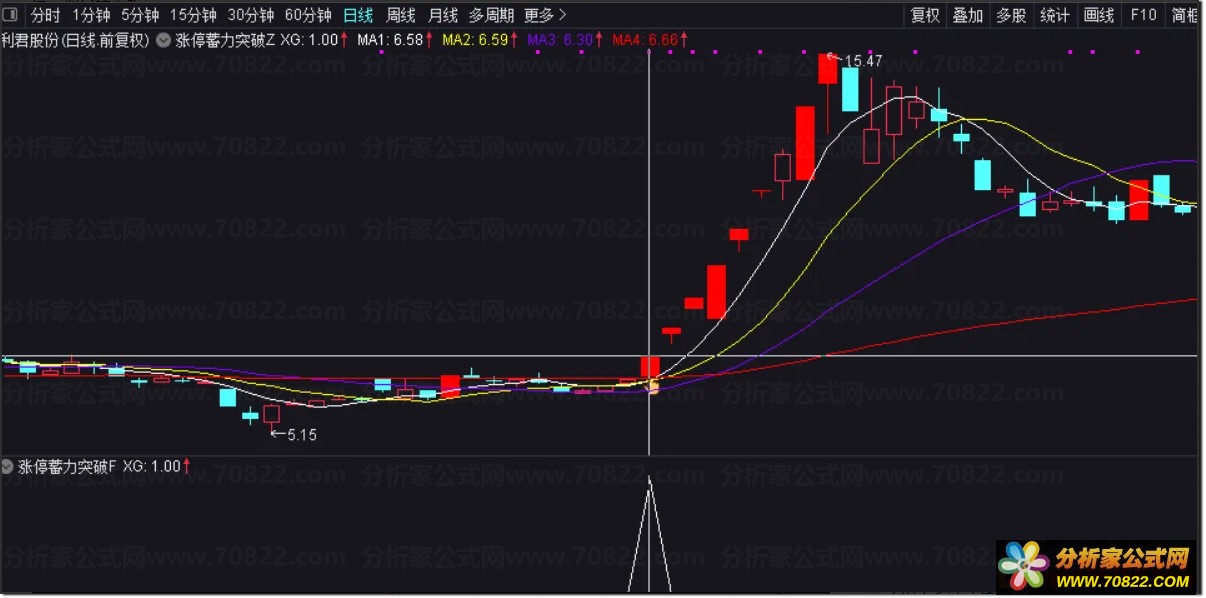Click the white signal spike in sub-chart
Image resolution: width=1206 pixels, height=598 pixels.
[650, 533]
